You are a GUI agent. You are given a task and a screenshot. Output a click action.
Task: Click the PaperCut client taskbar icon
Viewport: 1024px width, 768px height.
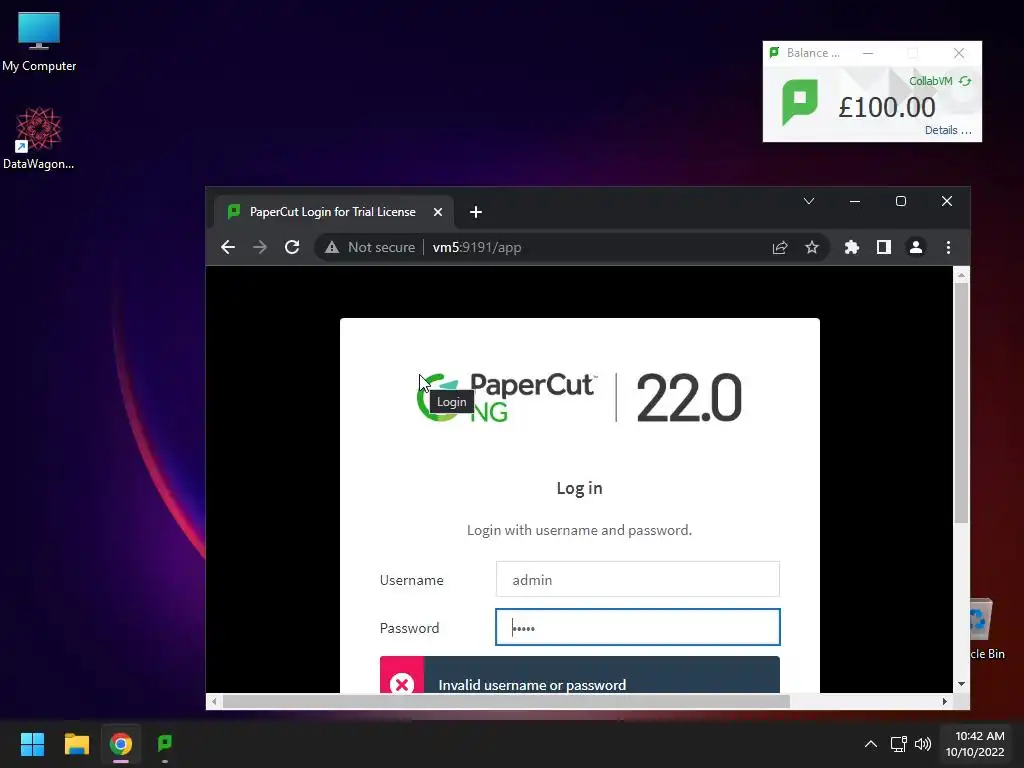[x=165, y=744]
